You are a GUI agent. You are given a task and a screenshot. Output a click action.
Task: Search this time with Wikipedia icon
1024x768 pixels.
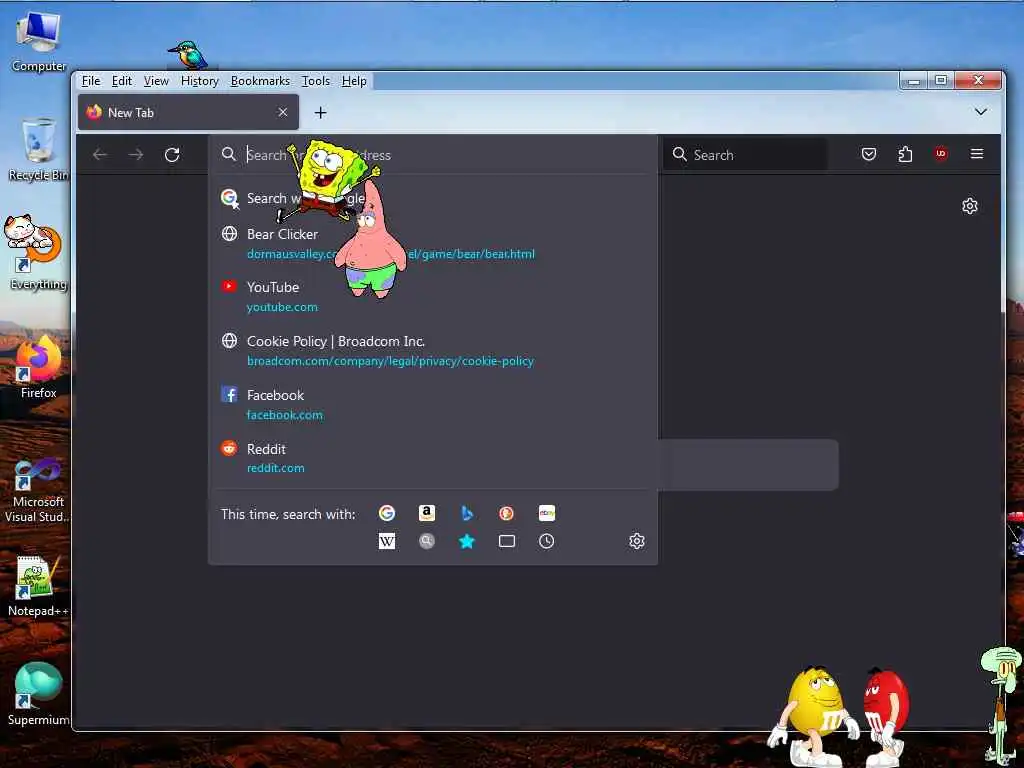click(387, 541)
